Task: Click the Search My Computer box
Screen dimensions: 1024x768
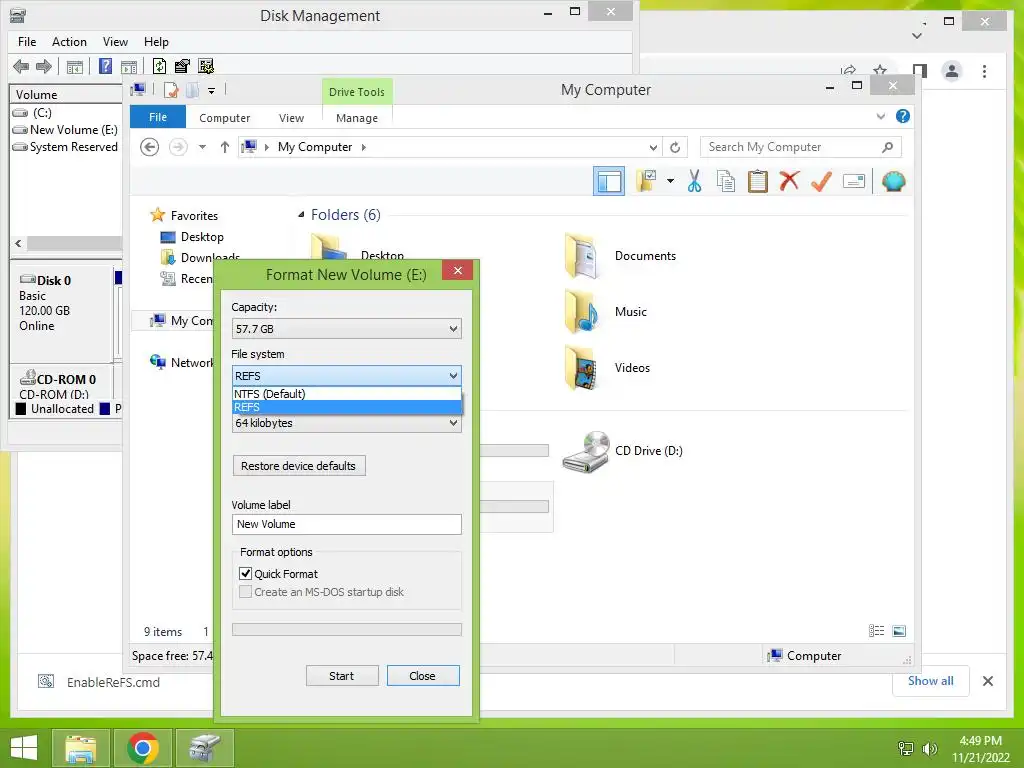Action: (x=801, y=147)
